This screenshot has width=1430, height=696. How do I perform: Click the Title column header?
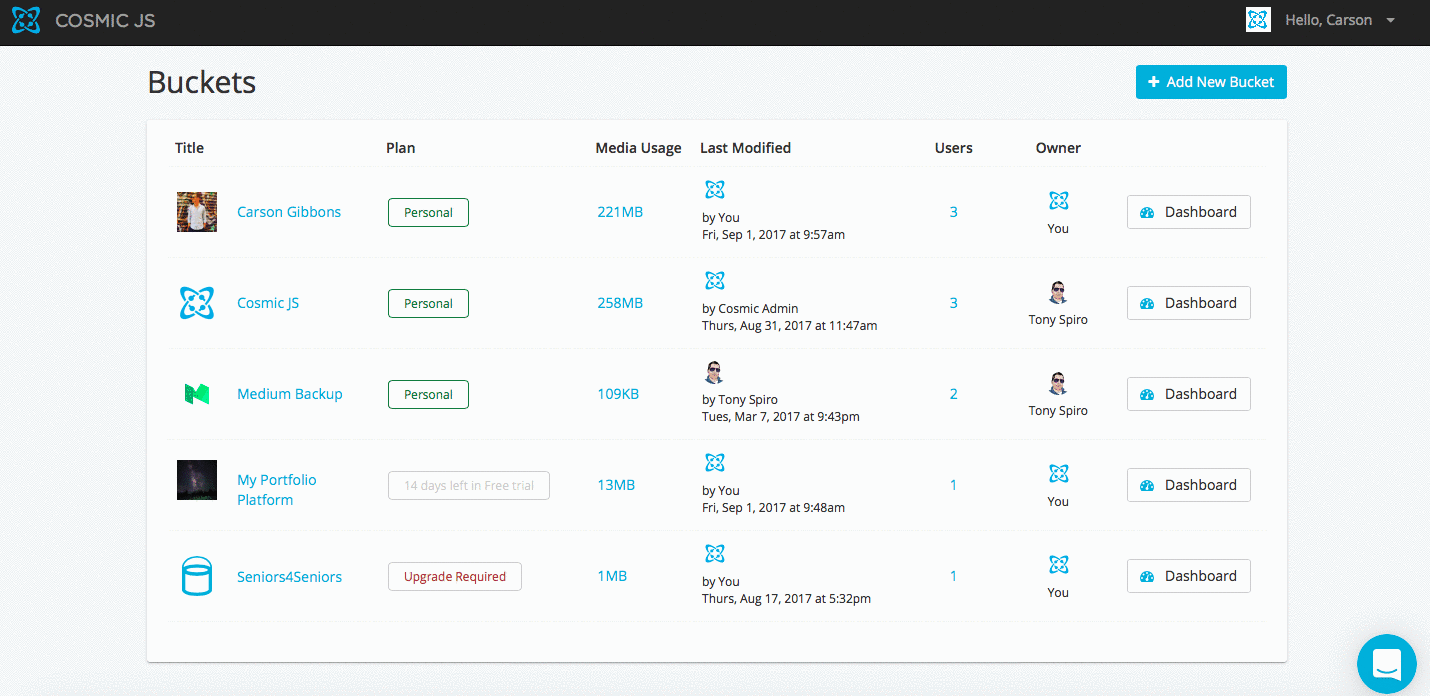pyautogui.click(x=189, y=148)
